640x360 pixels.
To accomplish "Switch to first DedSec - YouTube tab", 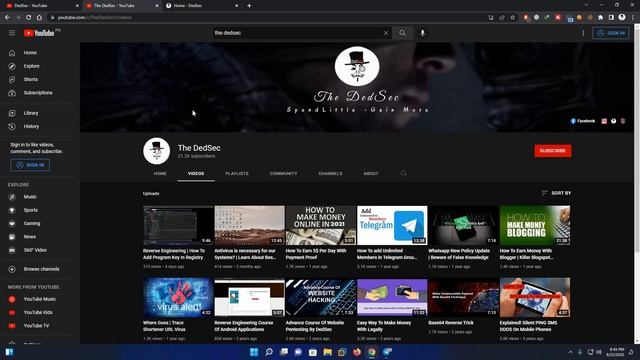I will (x=41, y=6).
